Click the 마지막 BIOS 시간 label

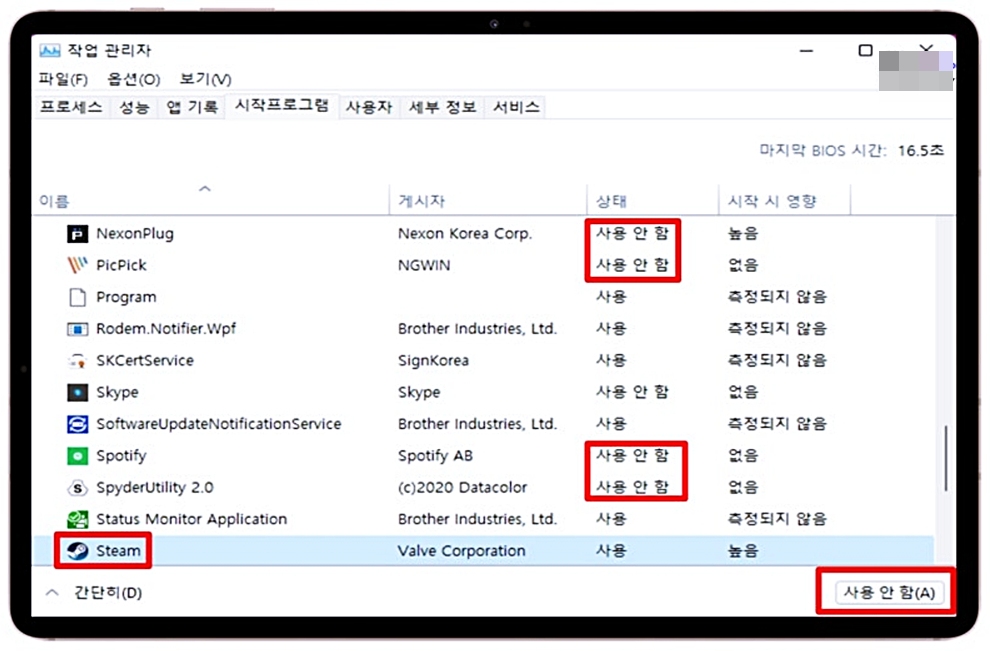(x=823, y=151)
